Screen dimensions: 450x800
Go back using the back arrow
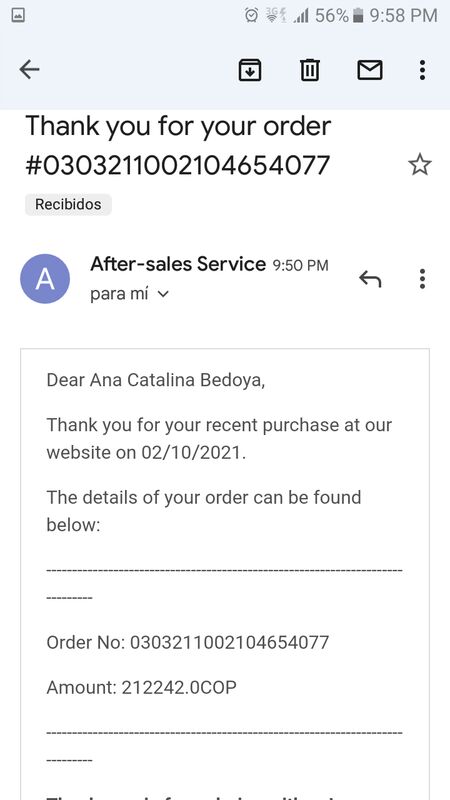[x=29, y=69]
